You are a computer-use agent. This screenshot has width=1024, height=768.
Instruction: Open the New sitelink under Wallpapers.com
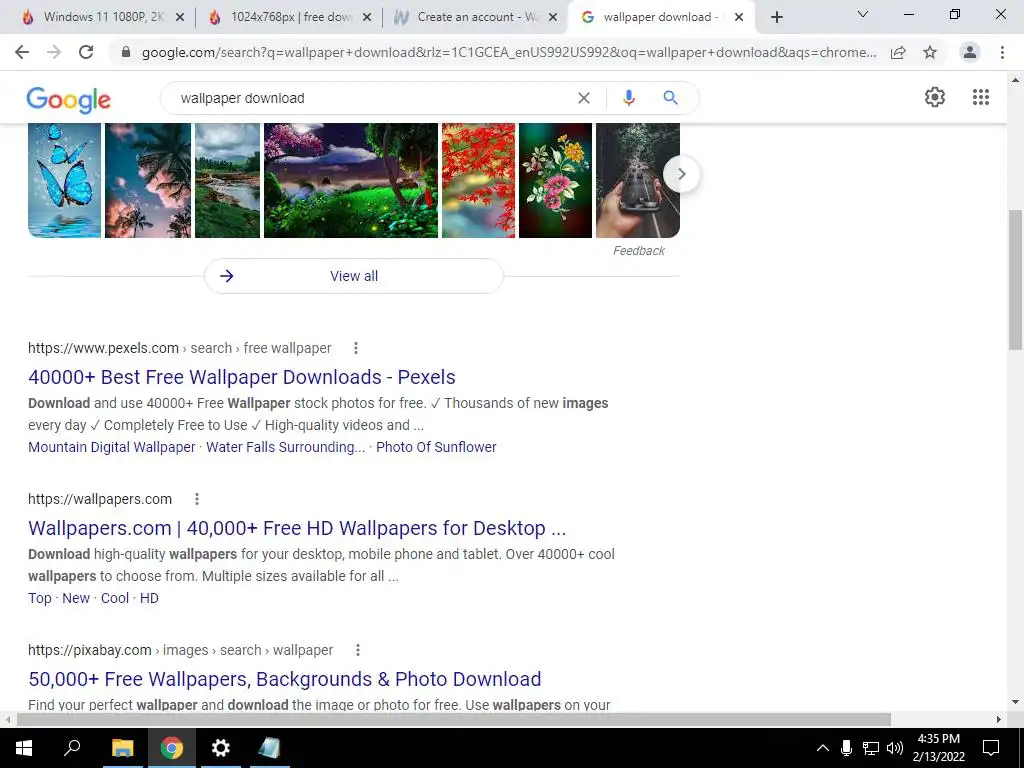76,598
